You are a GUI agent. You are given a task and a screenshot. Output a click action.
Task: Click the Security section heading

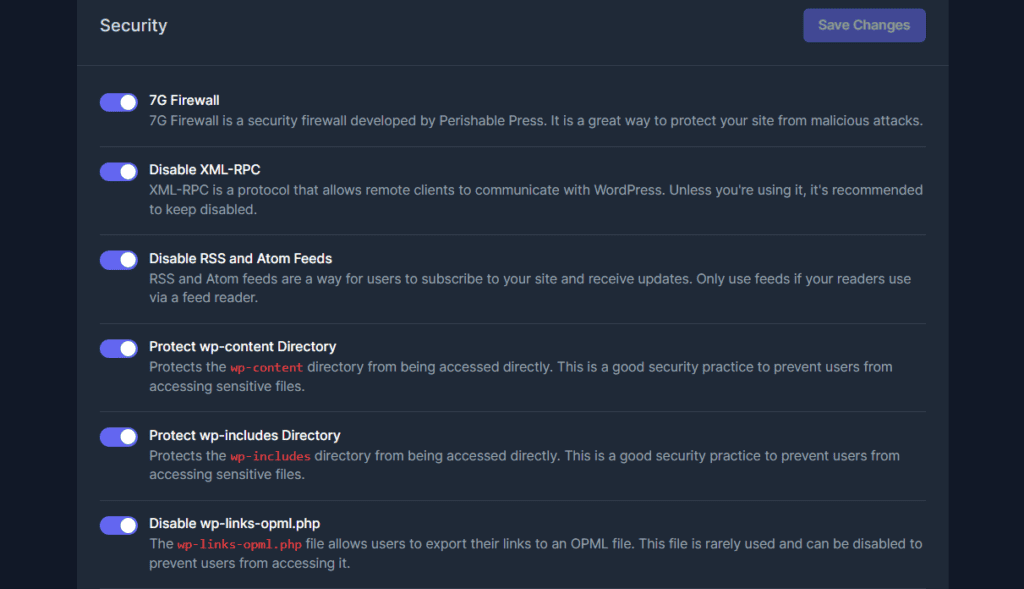click(x=133, y=26)
